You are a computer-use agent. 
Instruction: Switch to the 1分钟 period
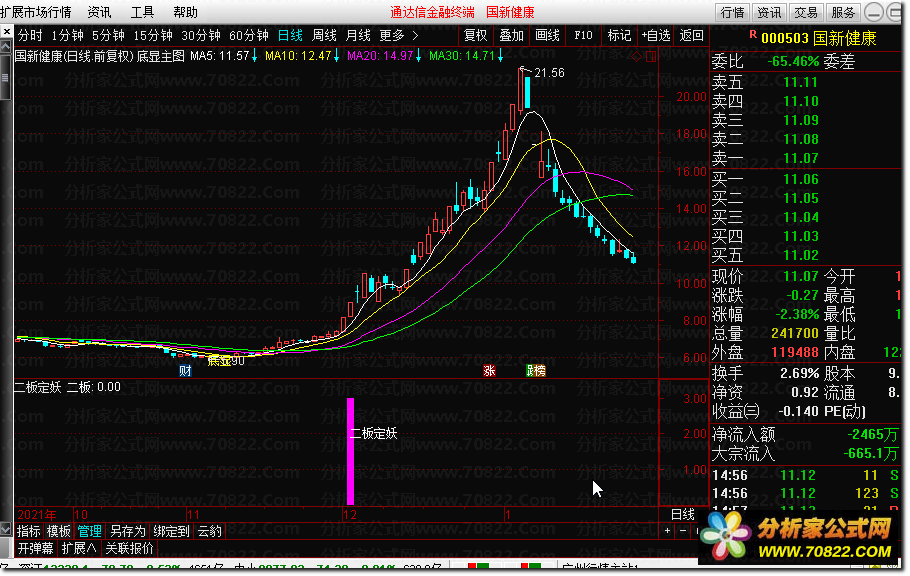tap(68, 36)
